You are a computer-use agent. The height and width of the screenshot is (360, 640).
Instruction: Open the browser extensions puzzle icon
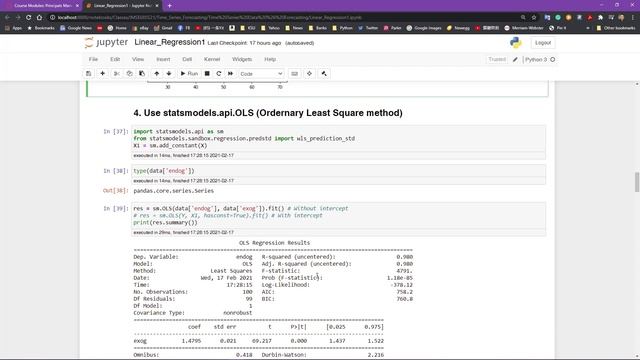coord(600,18)
